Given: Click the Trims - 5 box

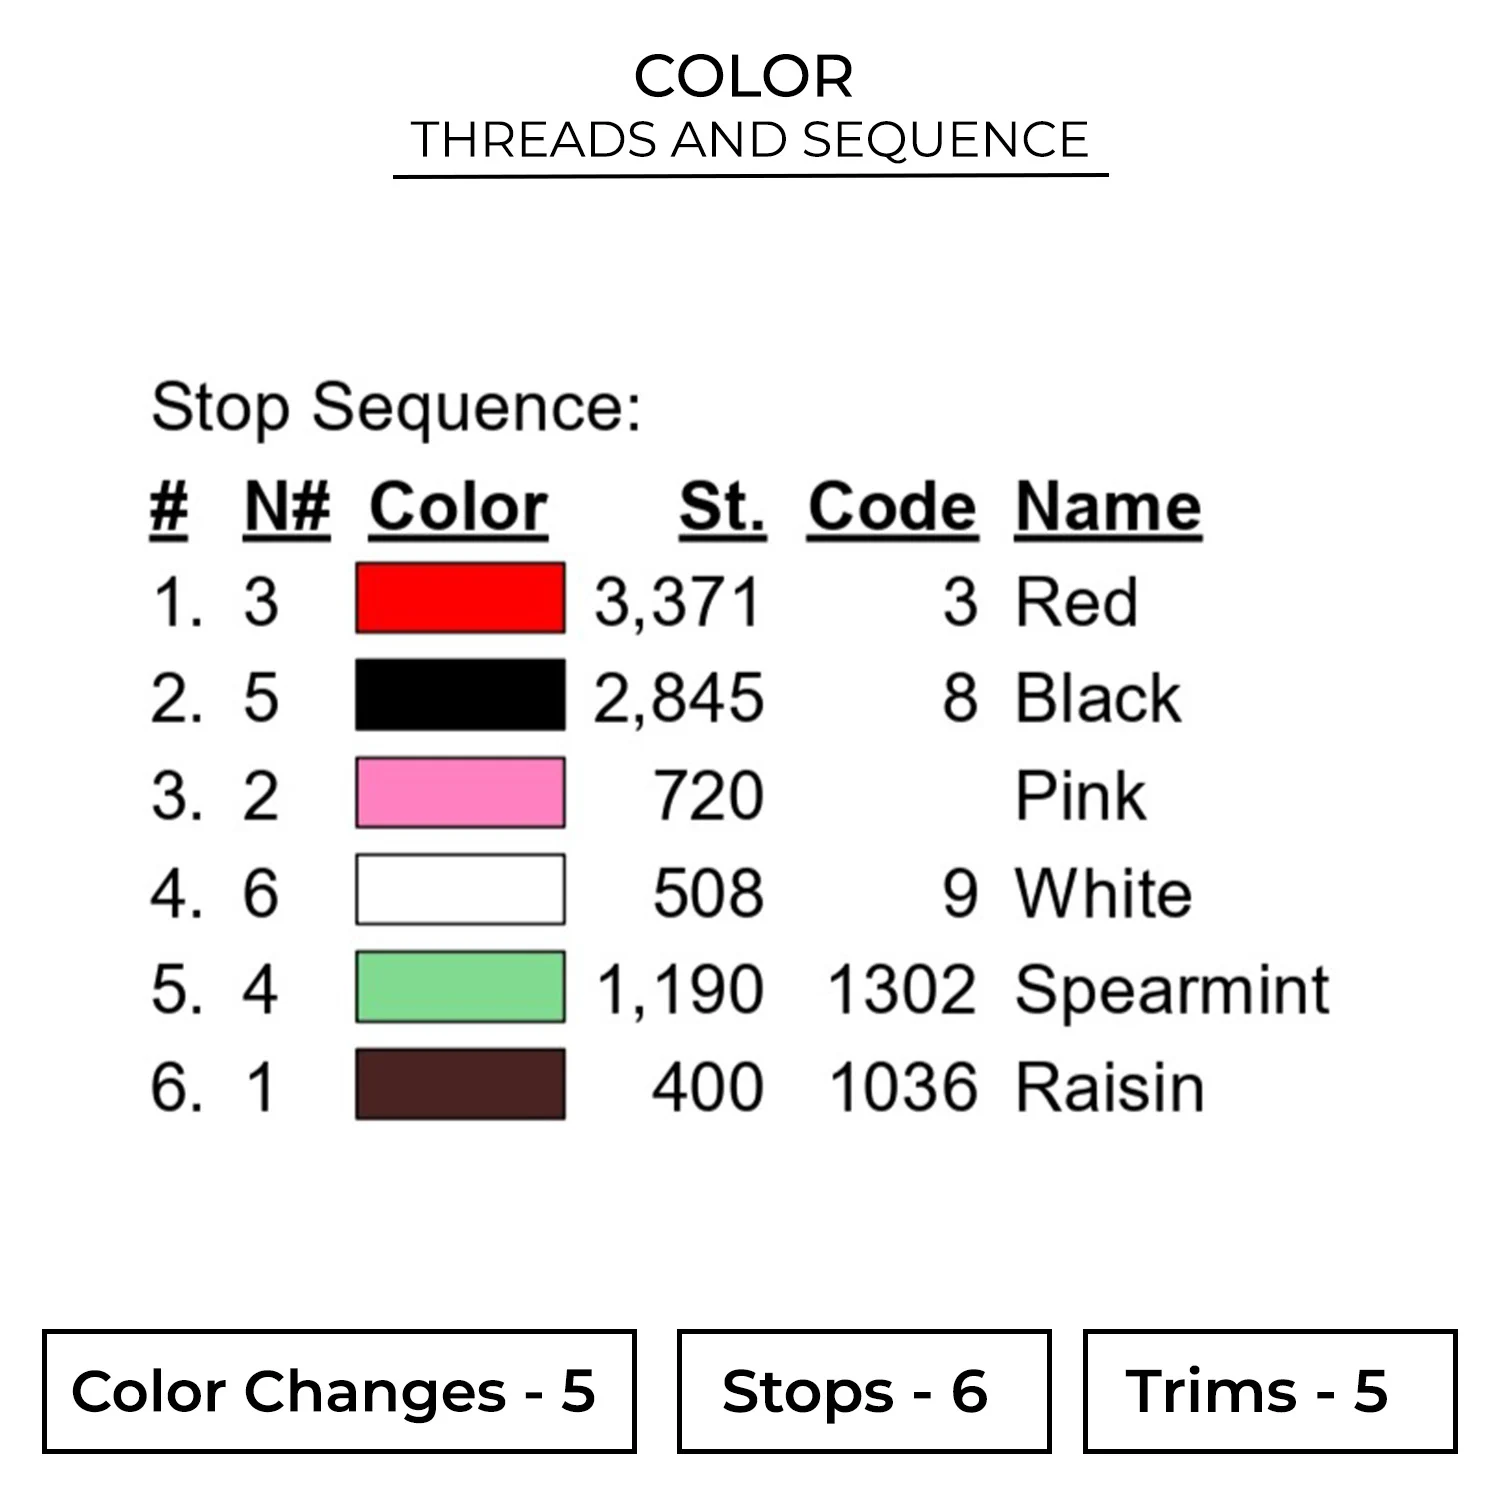Looking at the screenshot, I should click(1269, 1391).
